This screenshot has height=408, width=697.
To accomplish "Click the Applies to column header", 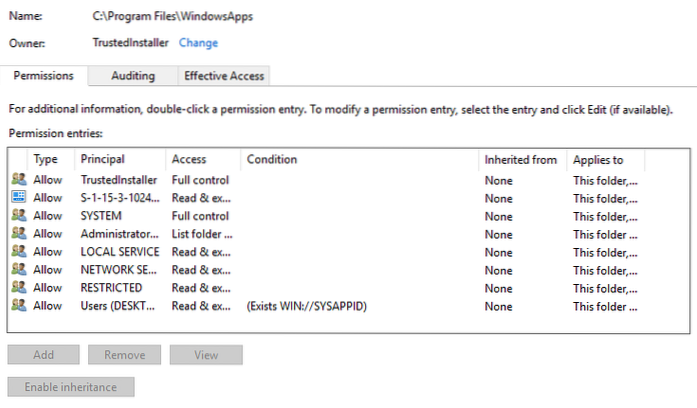I will 598,159.
